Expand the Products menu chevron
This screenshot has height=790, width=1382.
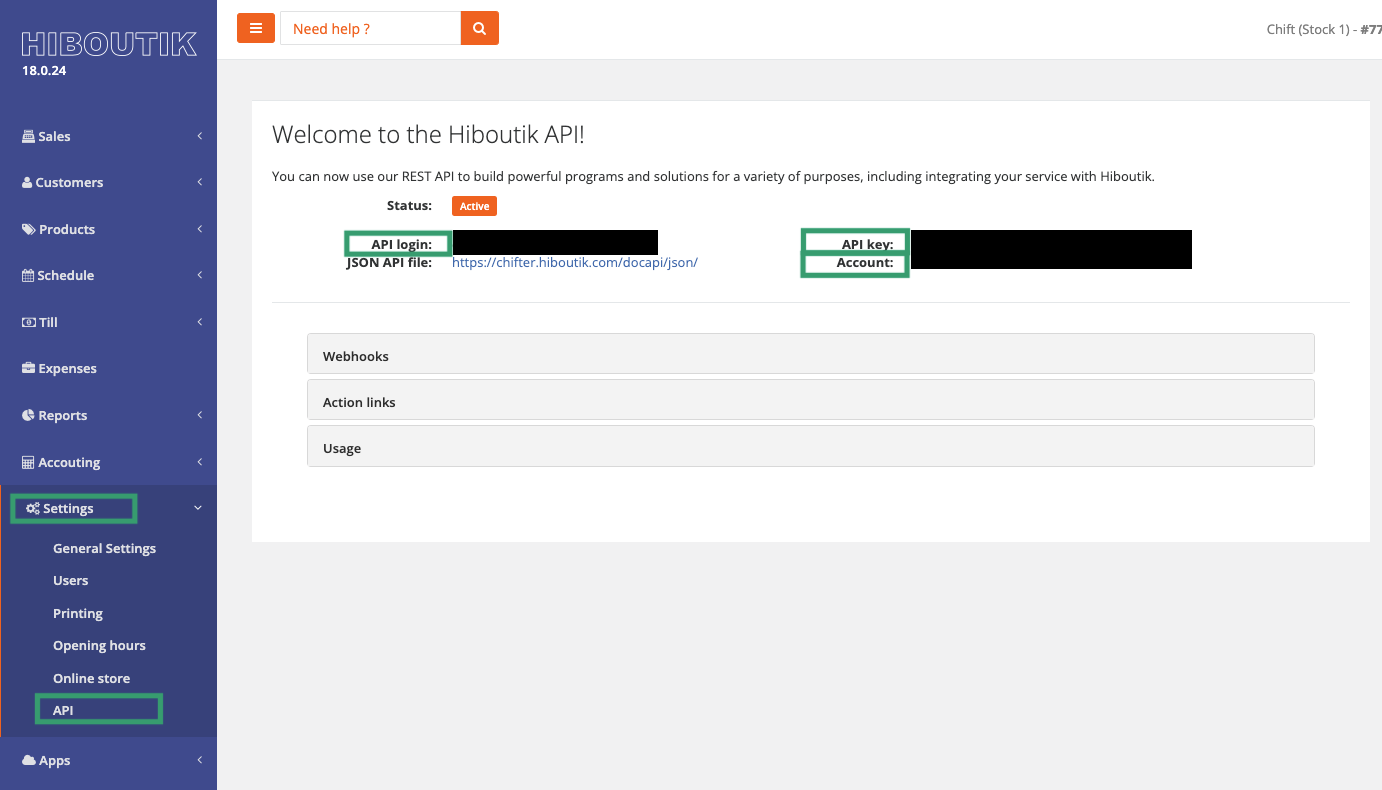click(x=199, y=229)
